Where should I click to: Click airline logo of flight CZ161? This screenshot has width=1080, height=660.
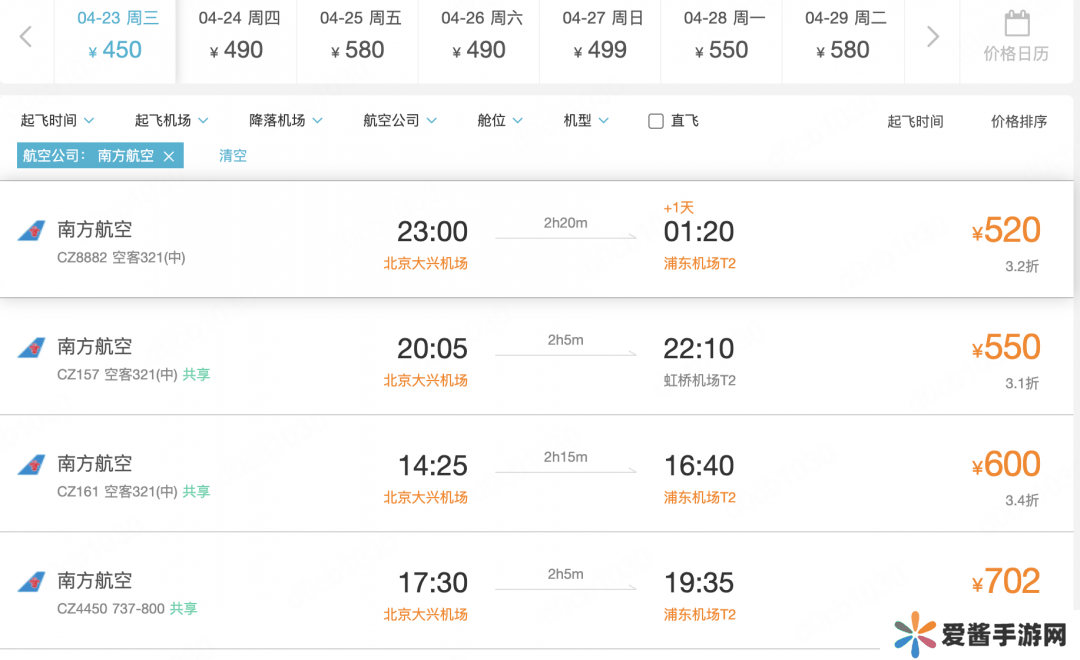coord(31,465)
